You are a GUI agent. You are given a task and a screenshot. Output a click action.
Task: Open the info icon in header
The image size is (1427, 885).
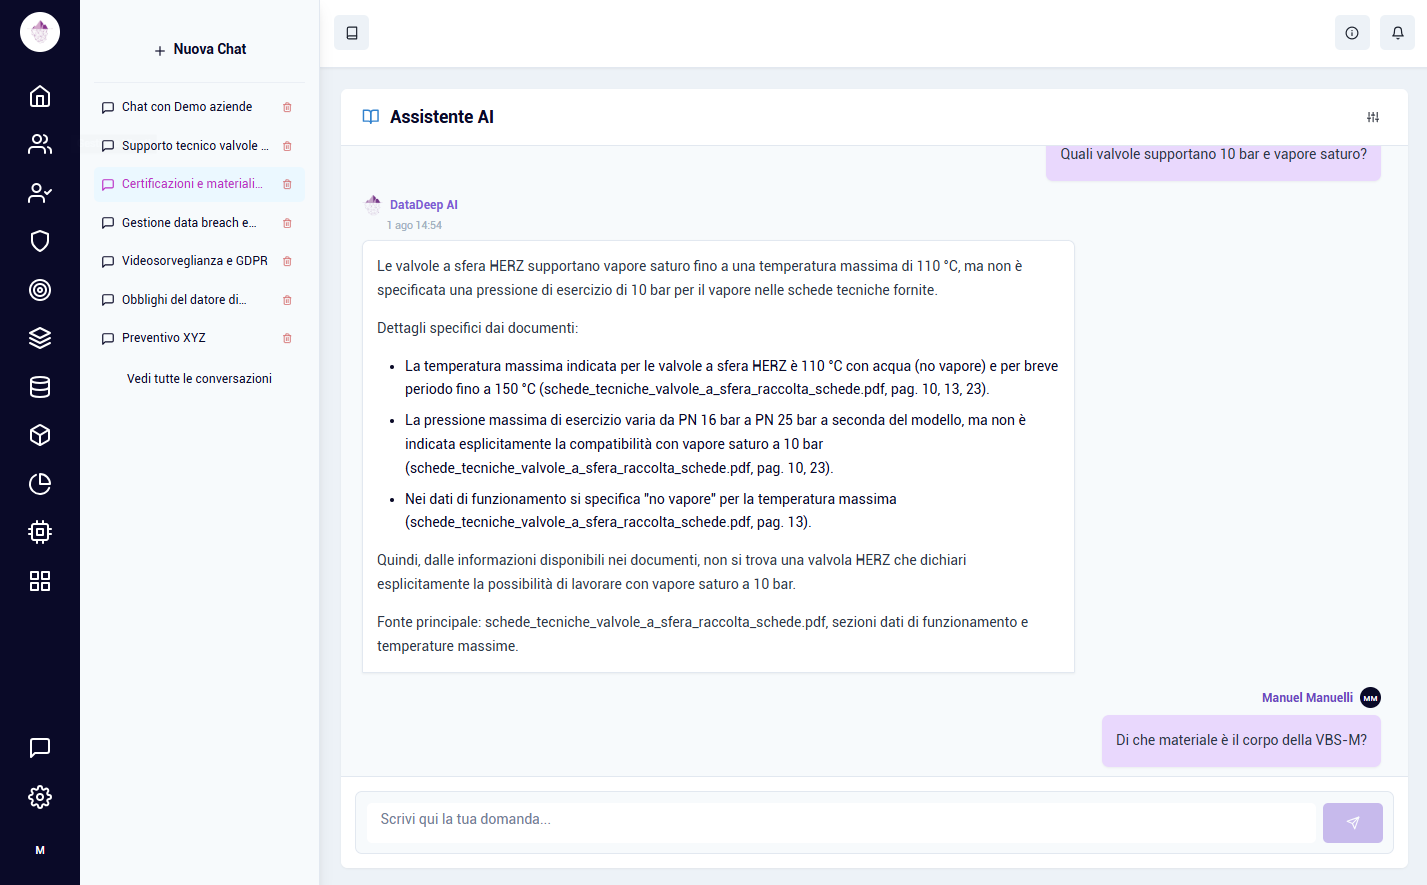(1351, 33)
